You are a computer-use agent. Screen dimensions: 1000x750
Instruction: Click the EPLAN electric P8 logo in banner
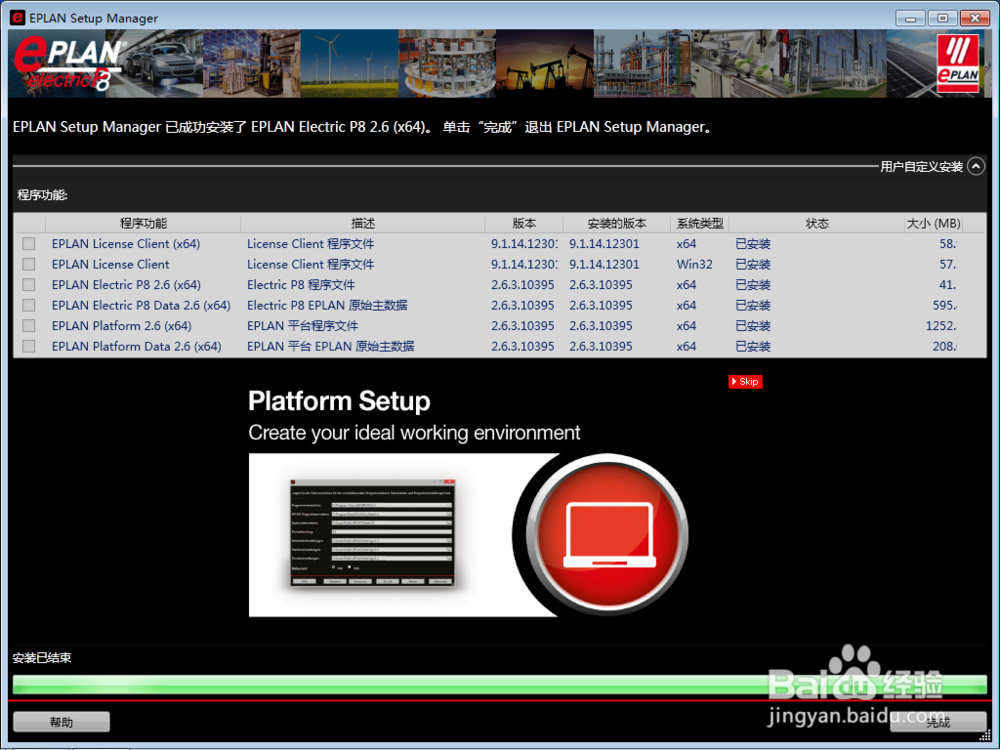coord(69,64)
